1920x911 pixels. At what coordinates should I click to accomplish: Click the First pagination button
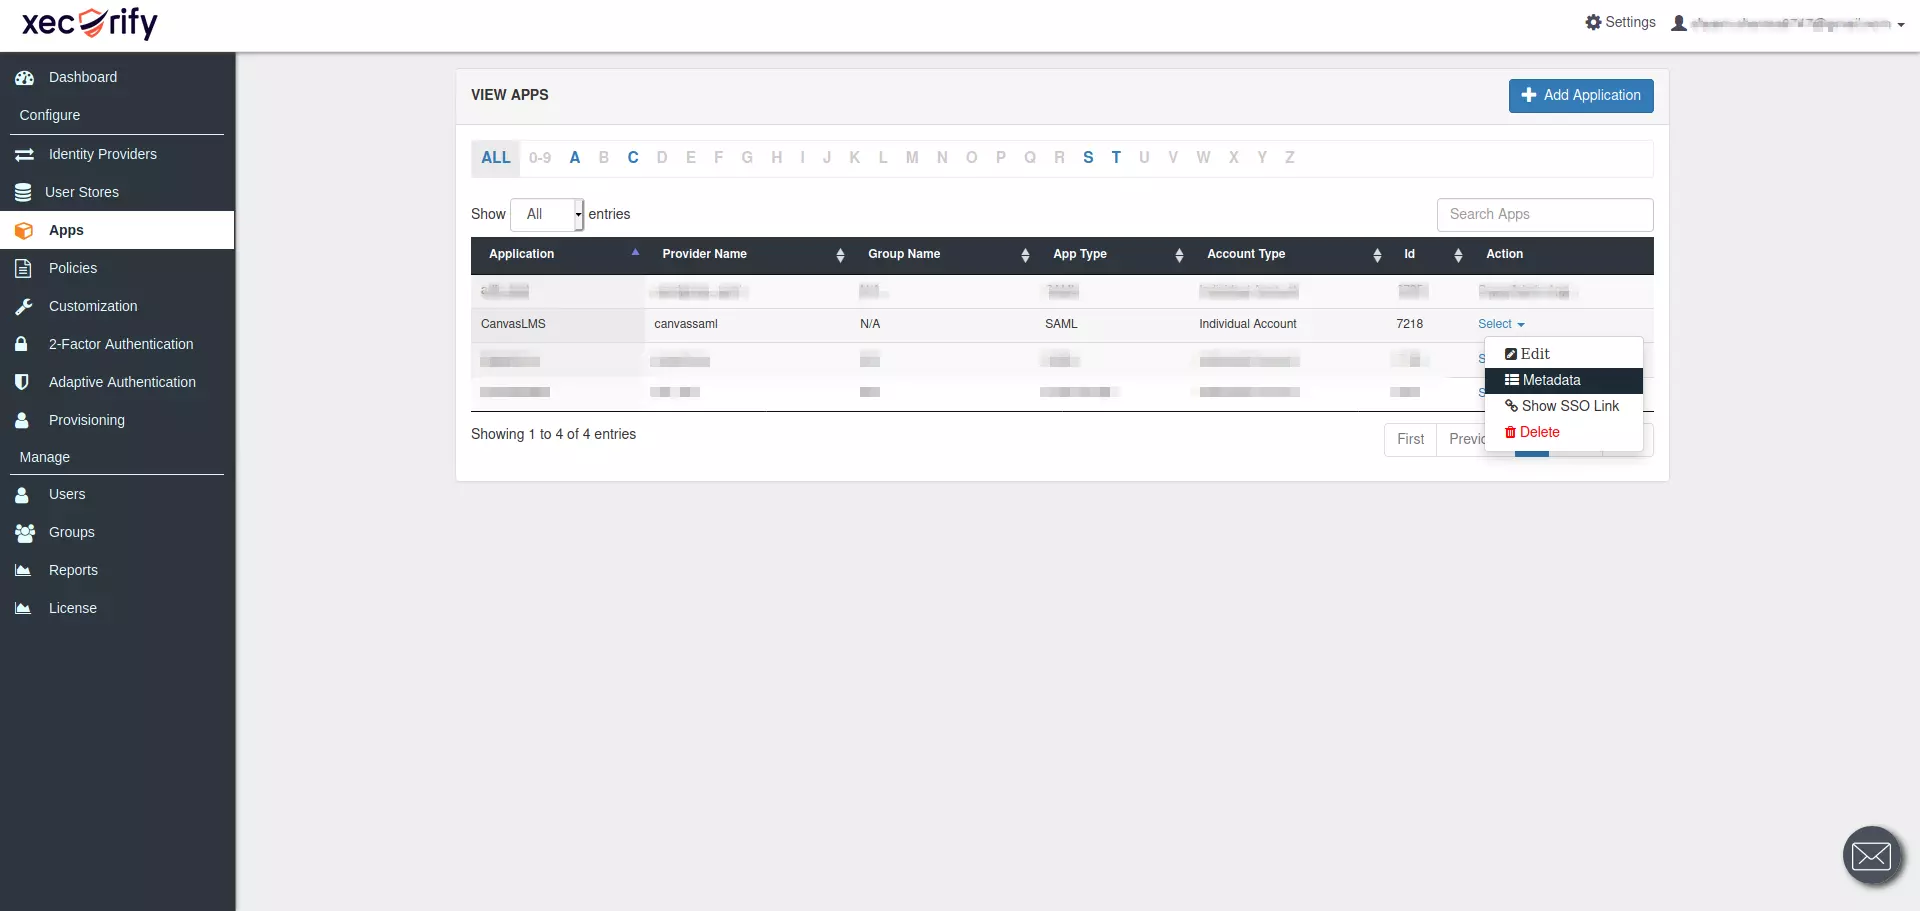pyautogui.click(x=1411, y=439)
